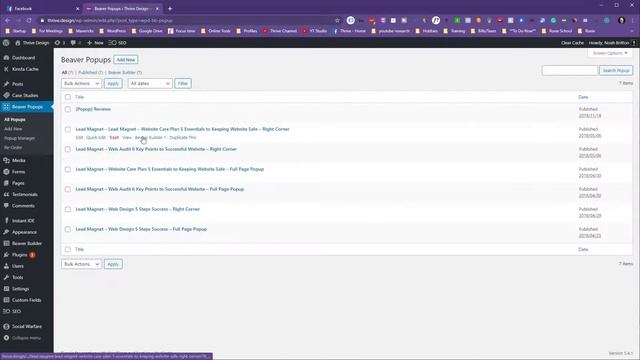The image size is (640, 360).
Task: Toggle the footer select-all checkbox
Action: 68,249
